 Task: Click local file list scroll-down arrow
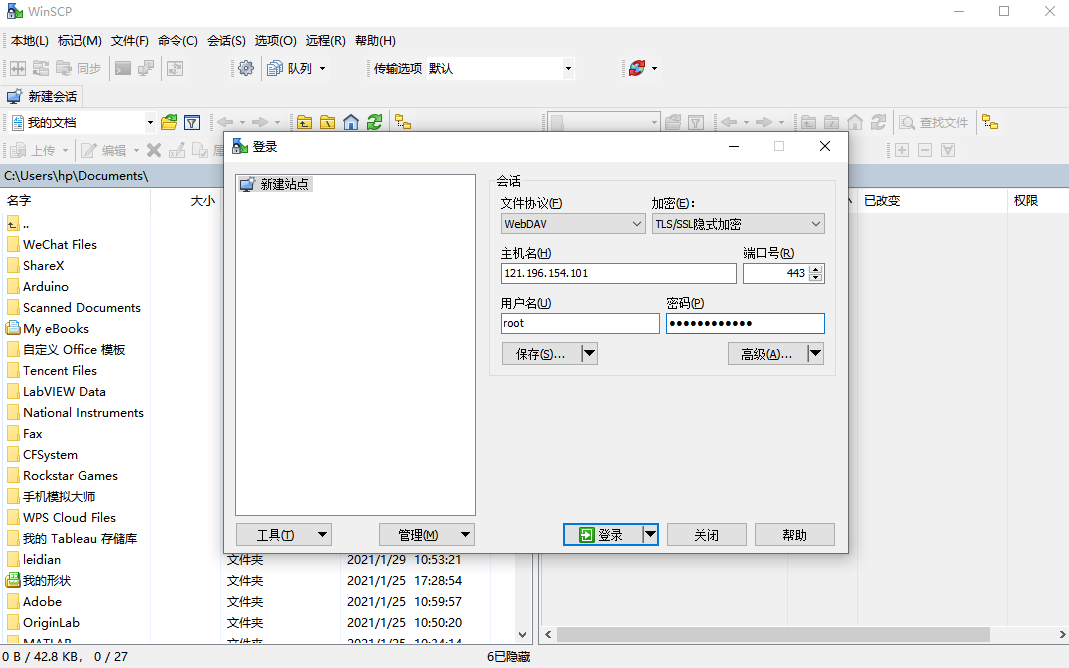(522, 635)
